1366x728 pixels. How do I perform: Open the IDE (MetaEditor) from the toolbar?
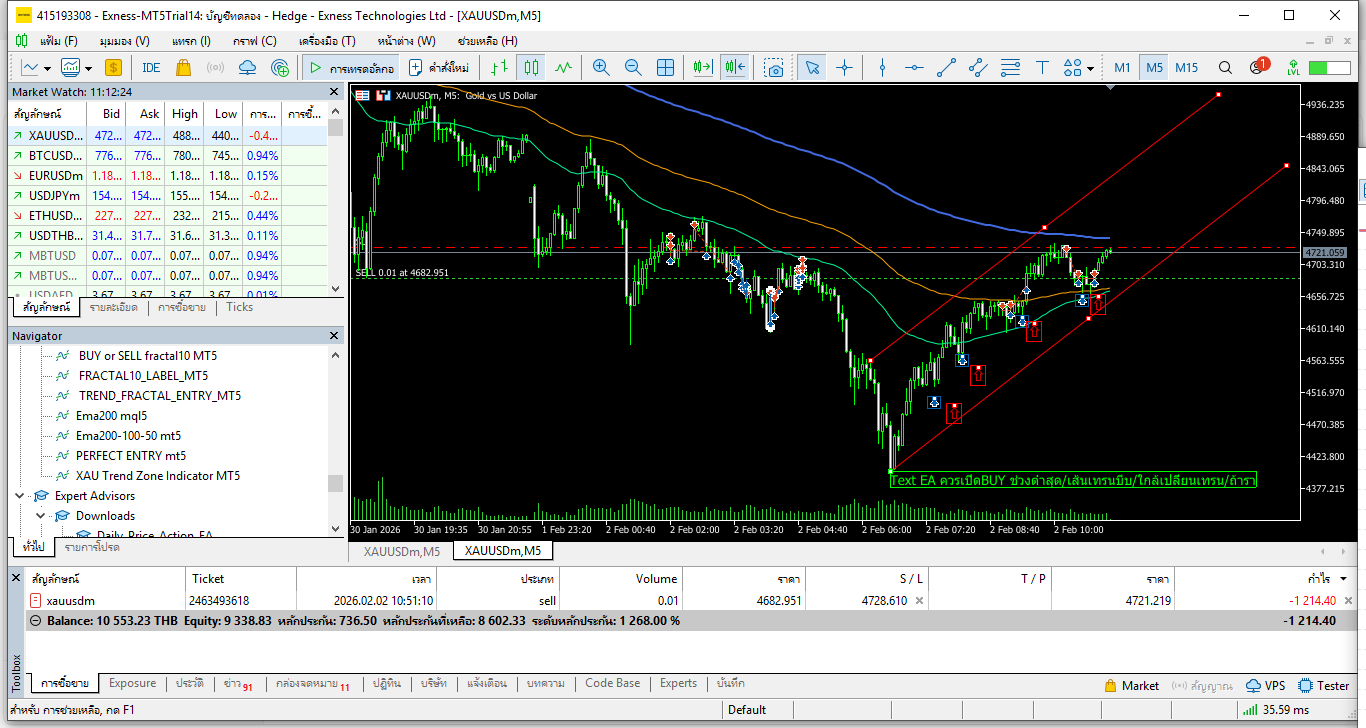pos(151,67)
